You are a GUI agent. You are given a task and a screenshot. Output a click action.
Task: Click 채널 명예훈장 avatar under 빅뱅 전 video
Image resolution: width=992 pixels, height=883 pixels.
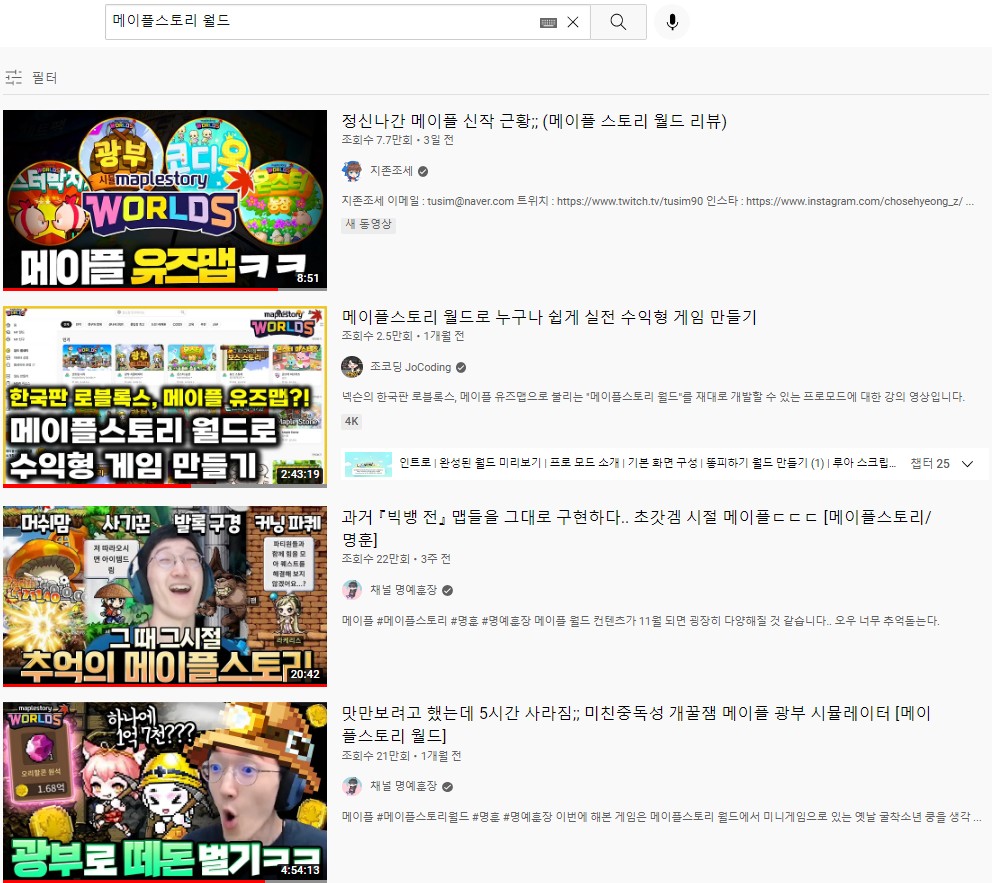point(352,590)
